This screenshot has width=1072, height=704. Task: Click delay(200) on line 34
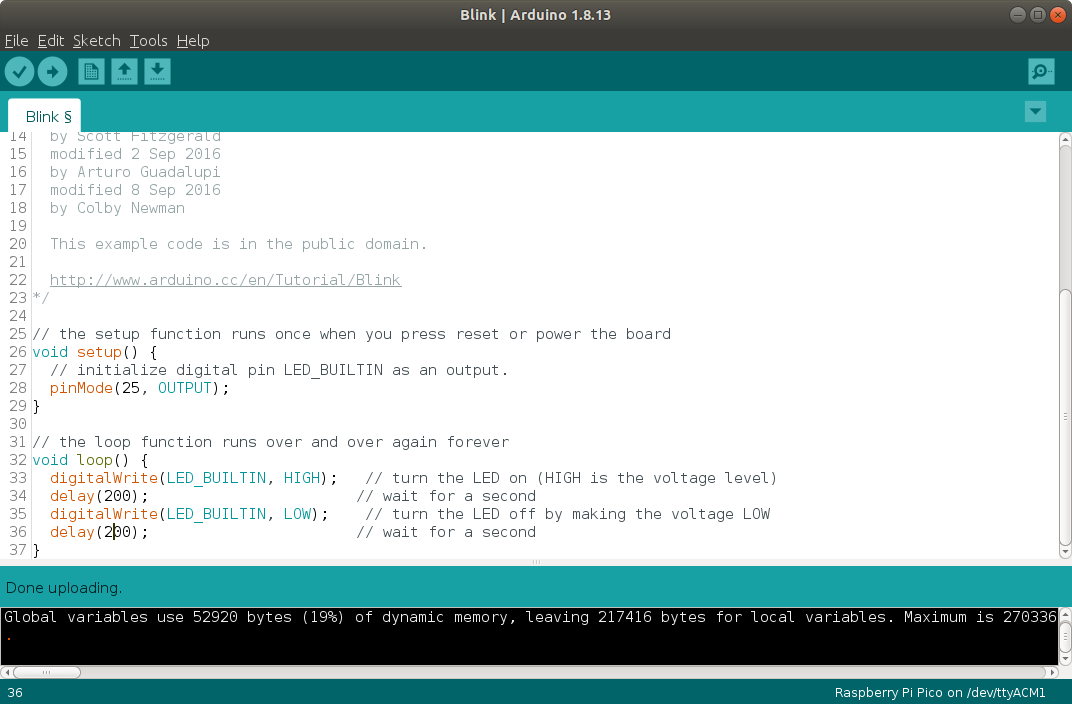(98, 496)
